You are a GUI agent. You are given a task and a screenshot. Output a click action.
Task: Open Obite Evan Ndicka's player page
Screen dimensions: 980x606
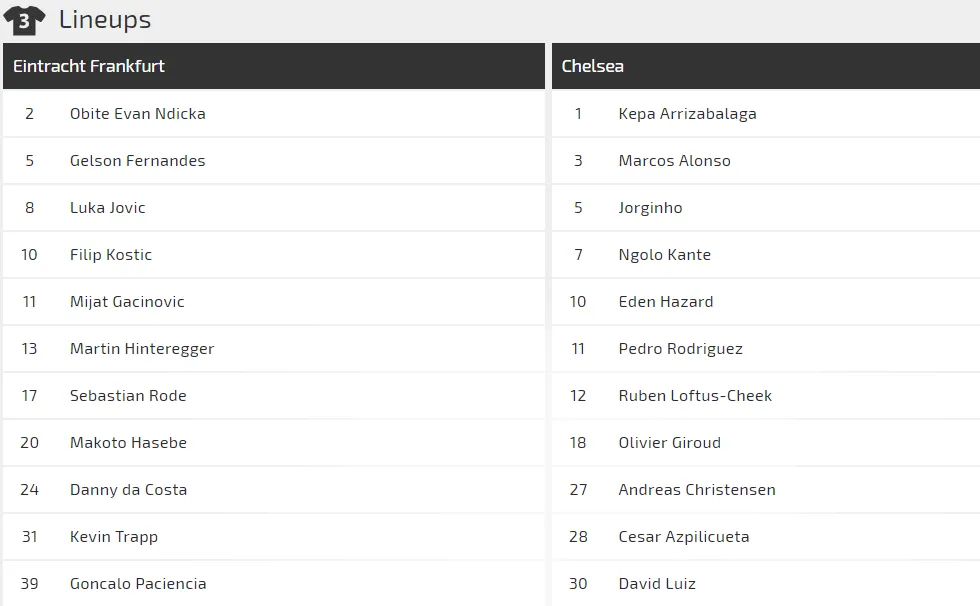tap(138, 114)
